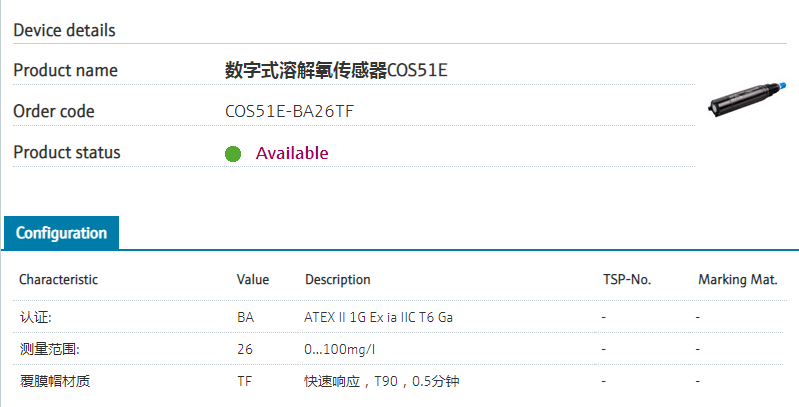Select the order code COS51E-BA26TF text
Image resolution: width=799 pixels, height=407 pixels.
pyautogui.click(x=289, y=111)
